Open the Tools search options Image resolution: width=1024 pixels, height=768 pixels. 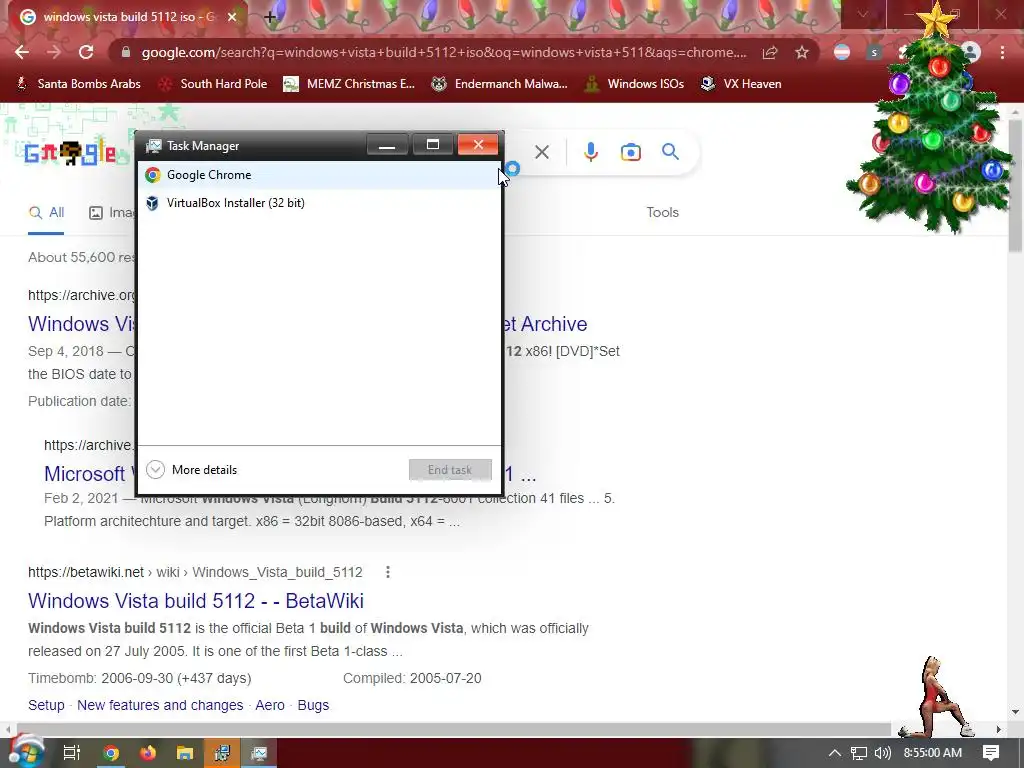coord(662,212)
